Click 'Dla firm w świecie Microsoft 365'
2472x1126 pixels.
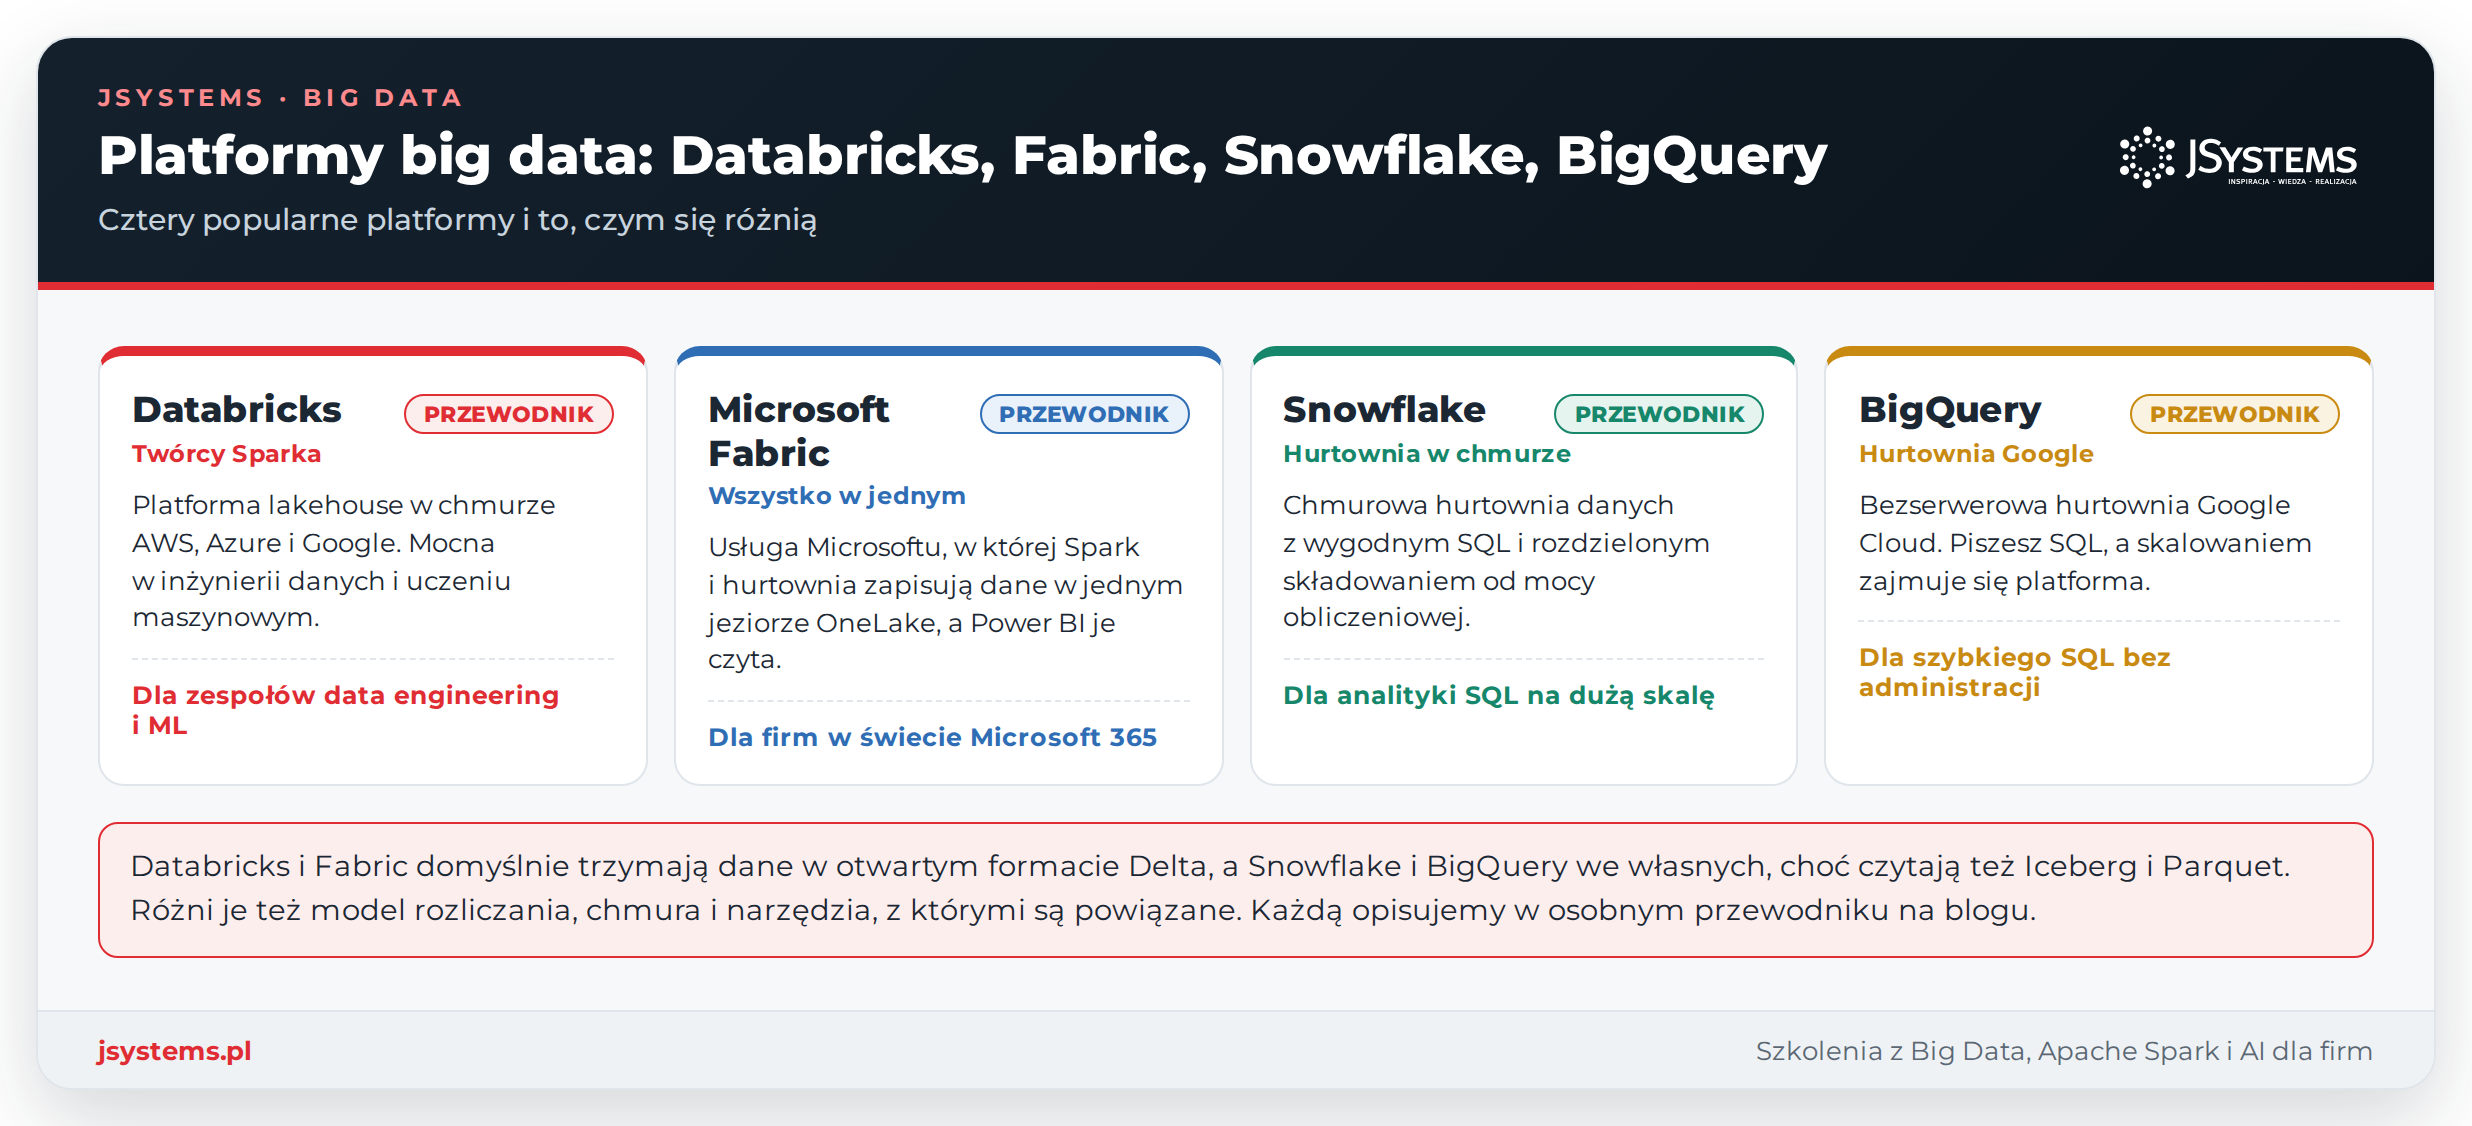(932, 737)
